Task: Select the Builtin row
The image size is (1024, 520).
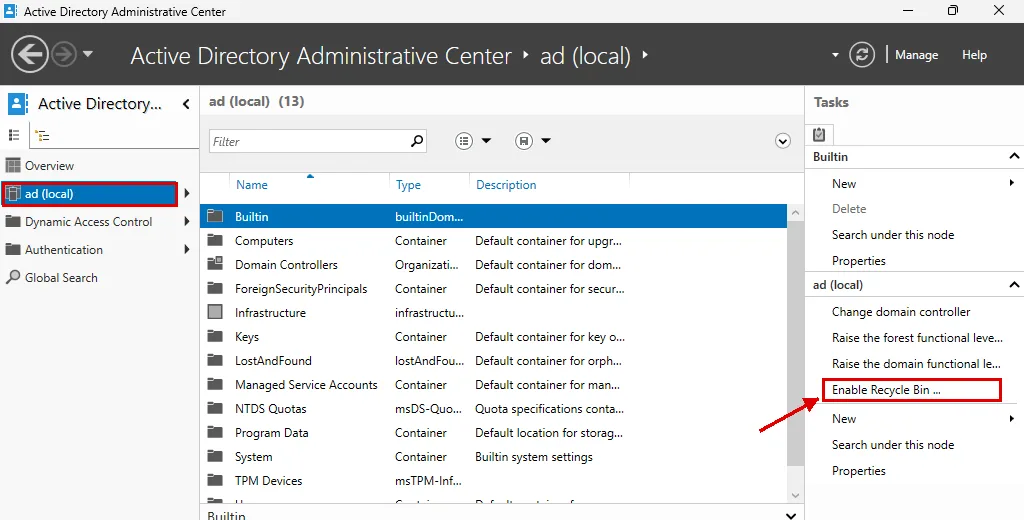Action: coord(494,217)
